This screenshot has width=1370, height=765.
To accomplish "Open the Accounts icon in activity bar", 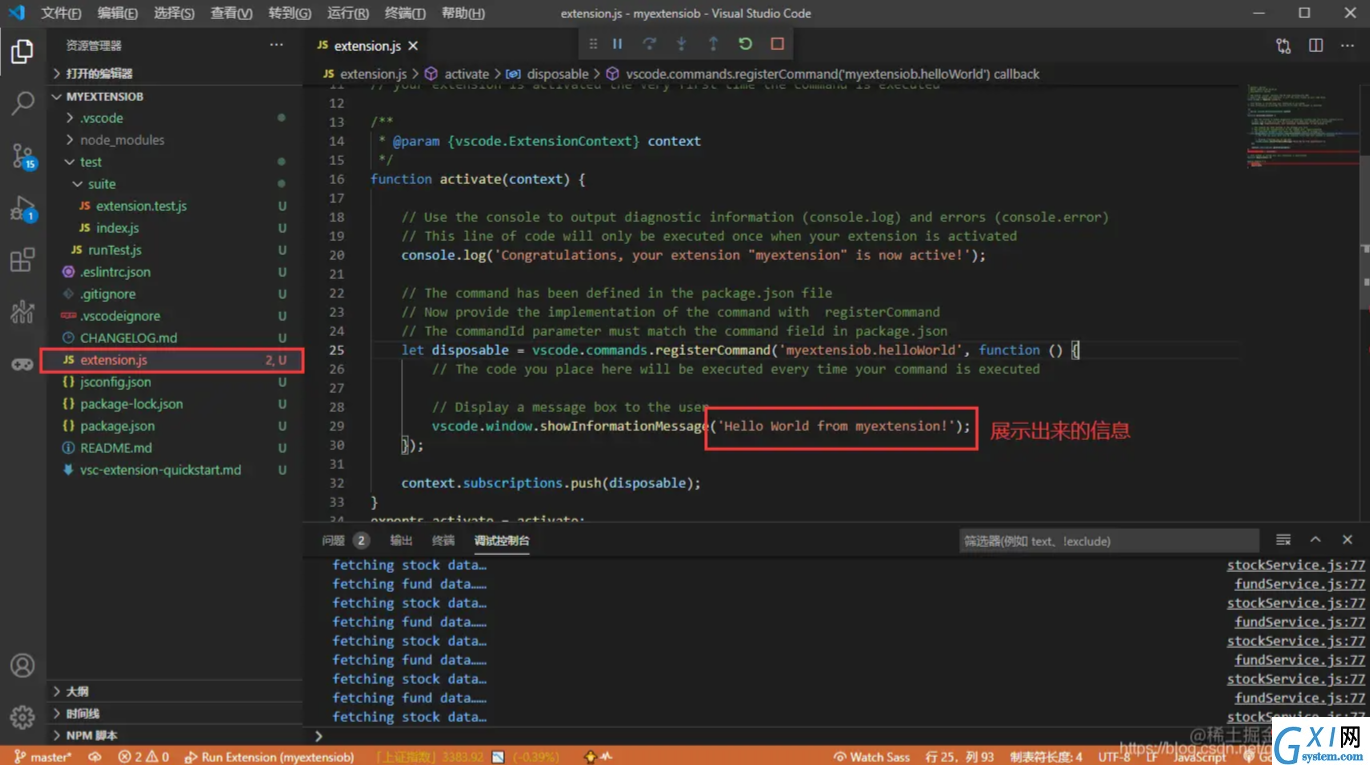I will coord(22,665).
